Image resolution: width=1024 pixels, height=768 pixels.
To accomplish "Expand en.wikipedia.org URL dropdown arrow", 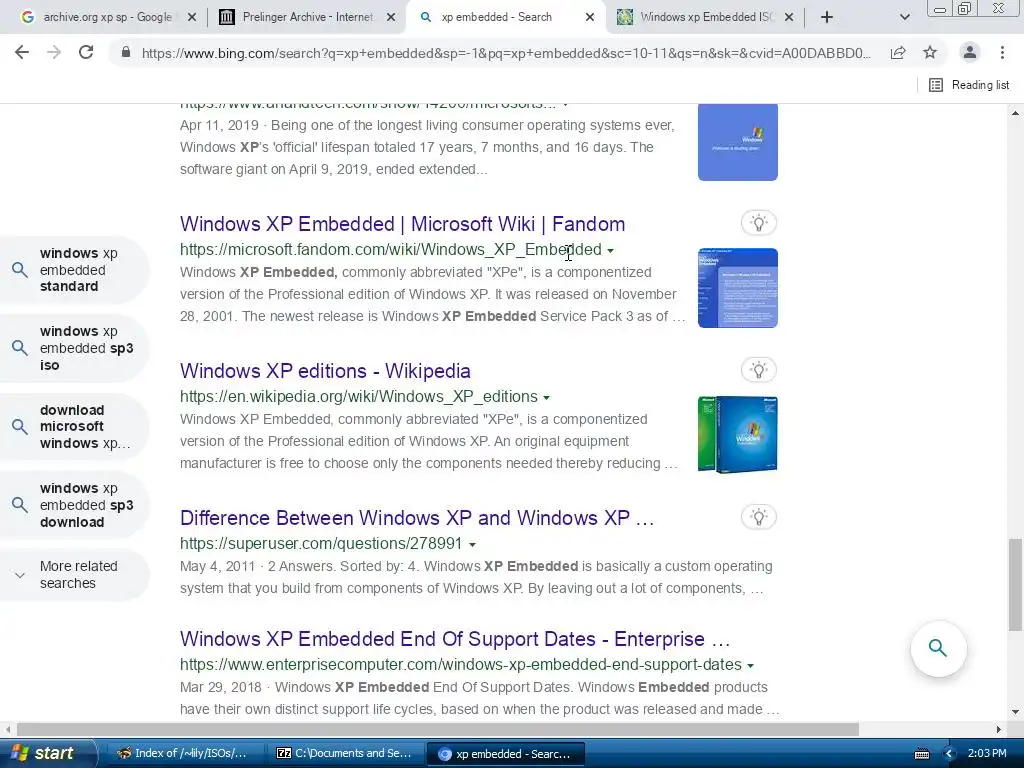I will point(547,398).
